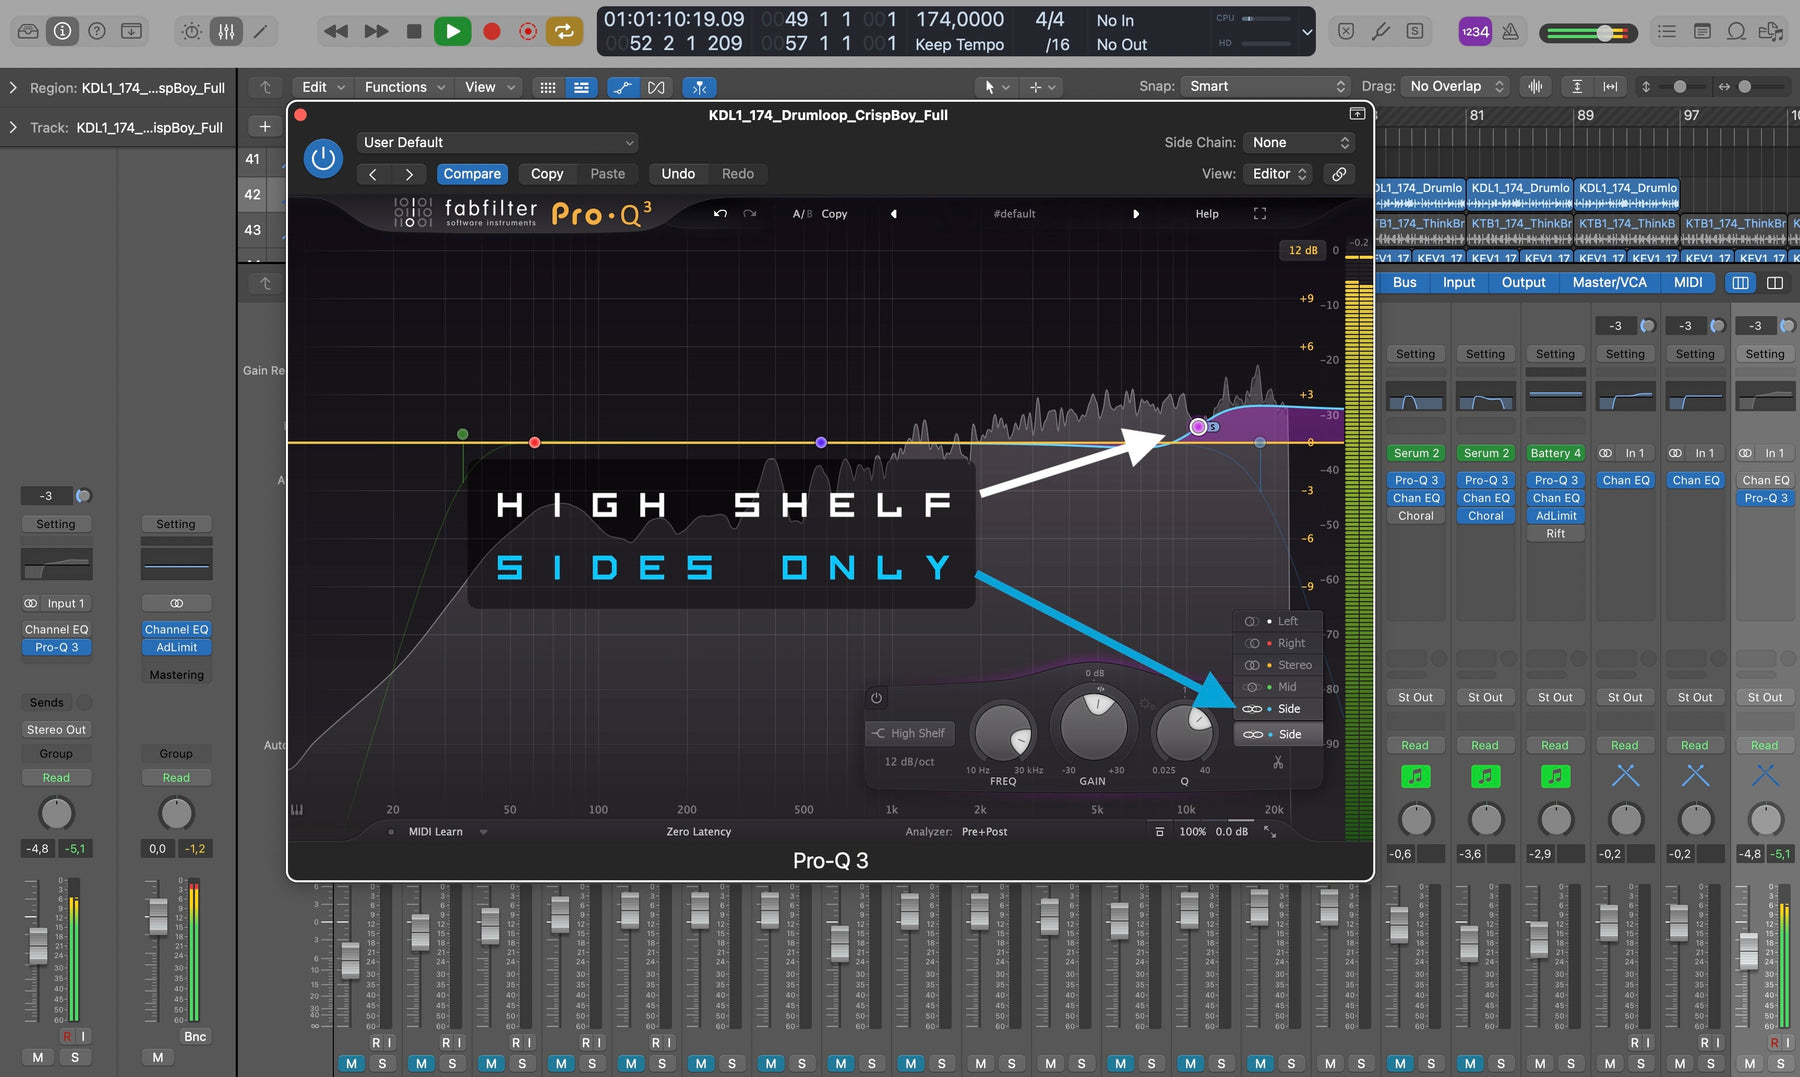Click the plugin link chain icon

click(x=1339, y=174)
